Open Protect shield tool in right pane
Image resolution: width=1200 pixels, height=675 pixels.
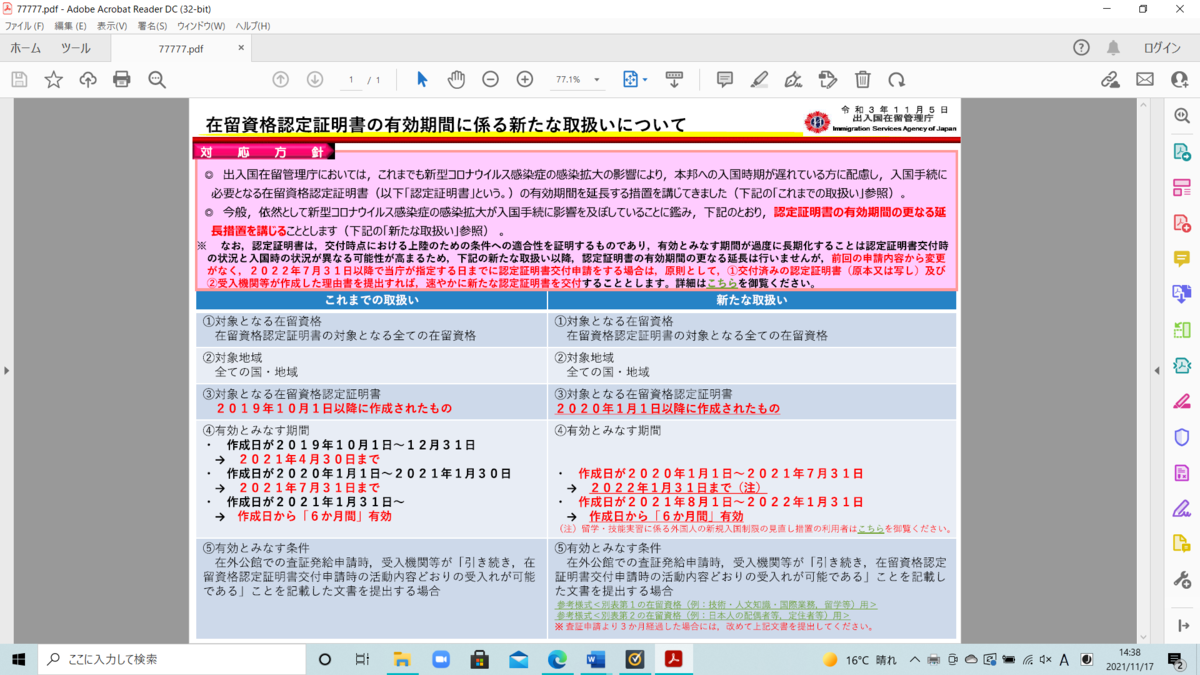1181,437
